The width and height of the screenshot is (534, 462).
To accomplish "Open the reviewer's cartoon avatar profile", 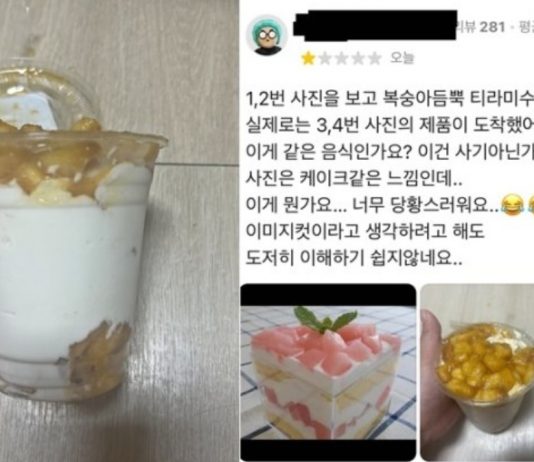I will coord(268,35).
